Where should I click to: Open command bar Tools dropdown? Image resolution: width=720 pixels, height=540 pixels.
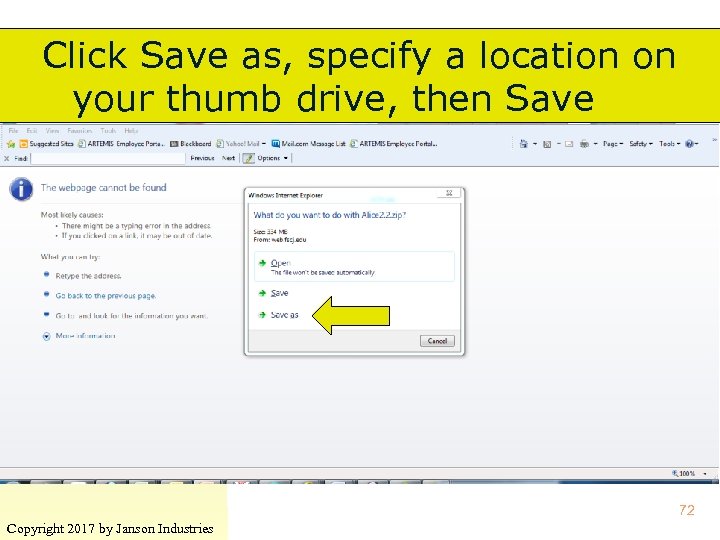pyautogui.click(x=669, y=144)
